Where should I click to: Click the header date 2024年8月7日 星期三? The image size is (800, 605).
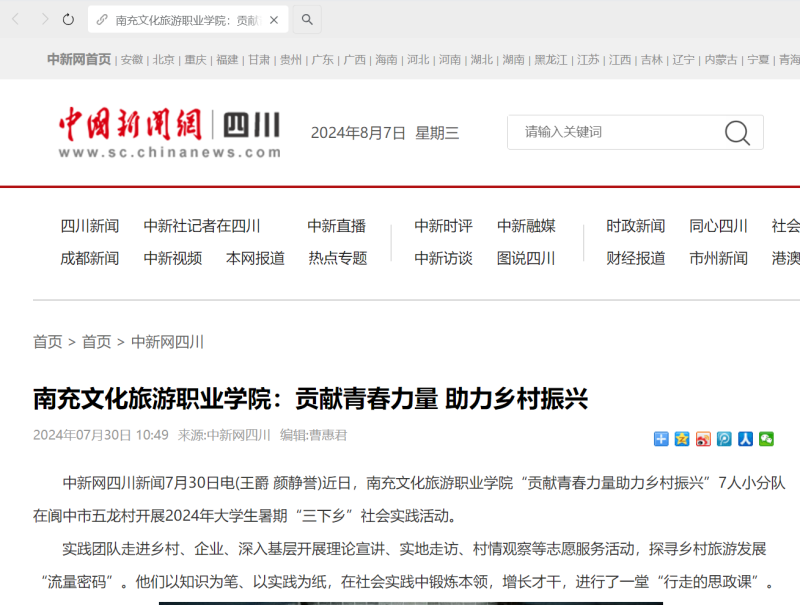[x=385, y=133]
